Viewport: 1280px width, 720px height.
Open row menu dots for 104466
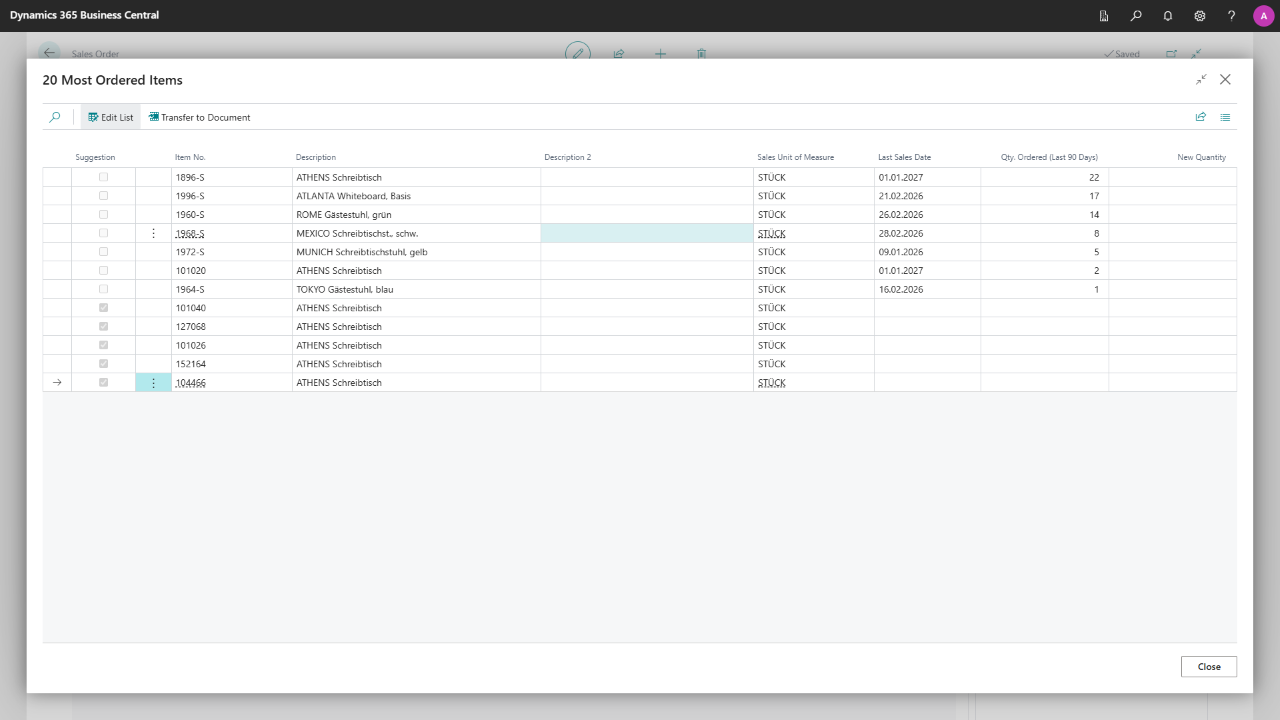point(153,383)
